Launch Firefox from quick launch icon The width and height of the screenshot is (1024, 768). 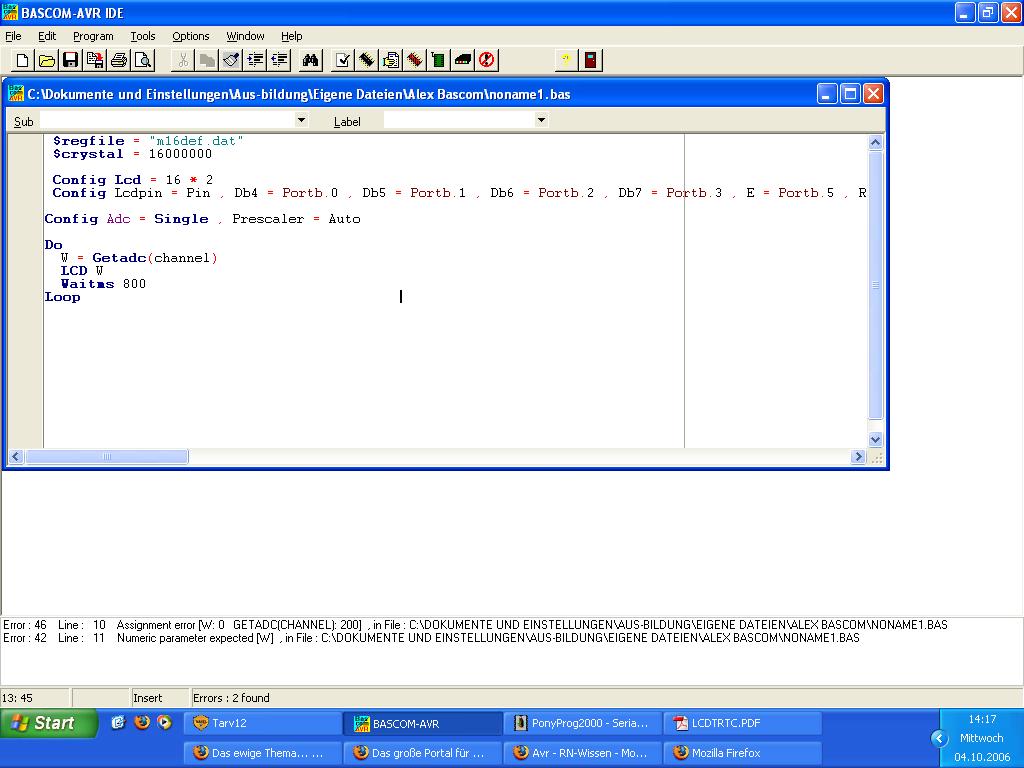(x=142, y=722)
